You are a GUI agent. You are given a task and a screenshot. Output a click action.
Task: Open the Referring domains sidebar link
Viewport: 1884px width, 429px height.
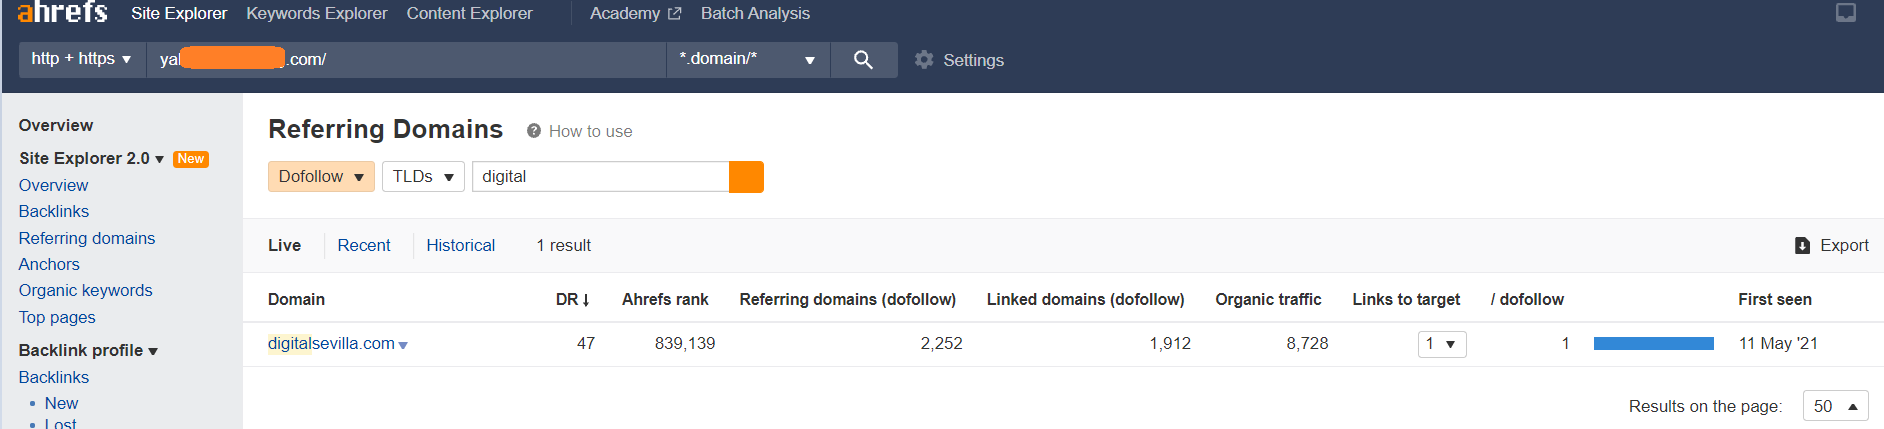pyautogui.click(x=87, y=238)
